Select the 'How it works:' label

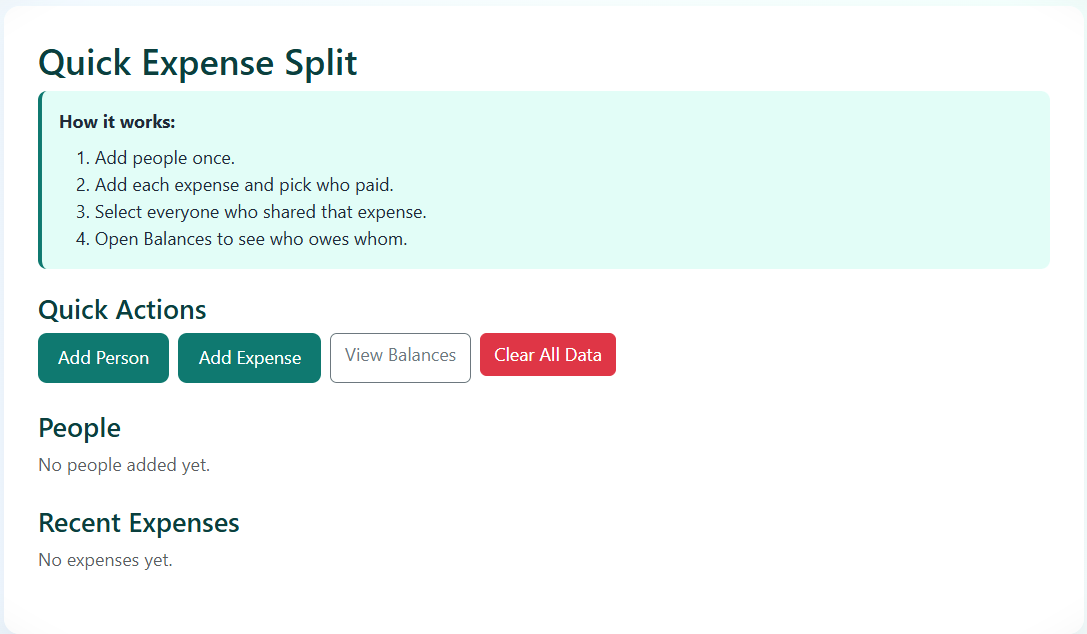tap(117, 122)
